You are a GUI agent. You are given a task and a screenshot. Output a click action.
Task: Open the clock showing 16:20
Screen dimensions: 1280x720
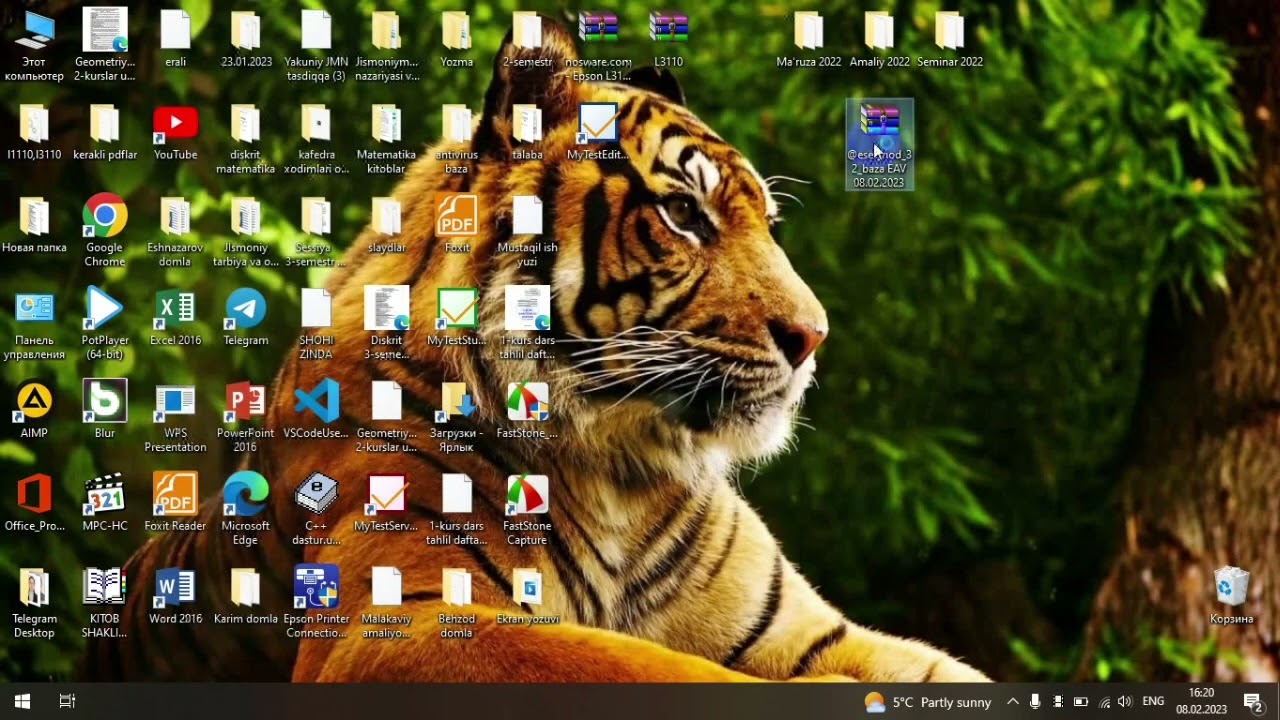(x=1201, y=701)
